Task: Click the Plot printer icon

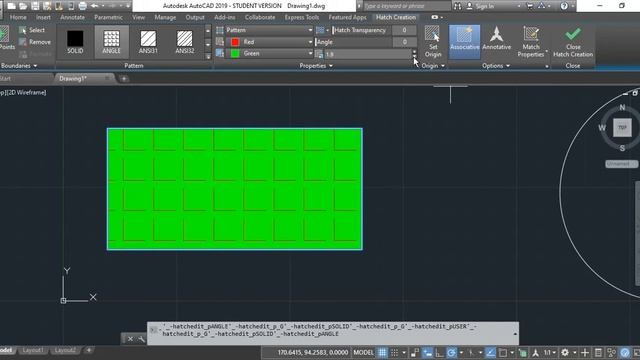Action: pos(82,6)
